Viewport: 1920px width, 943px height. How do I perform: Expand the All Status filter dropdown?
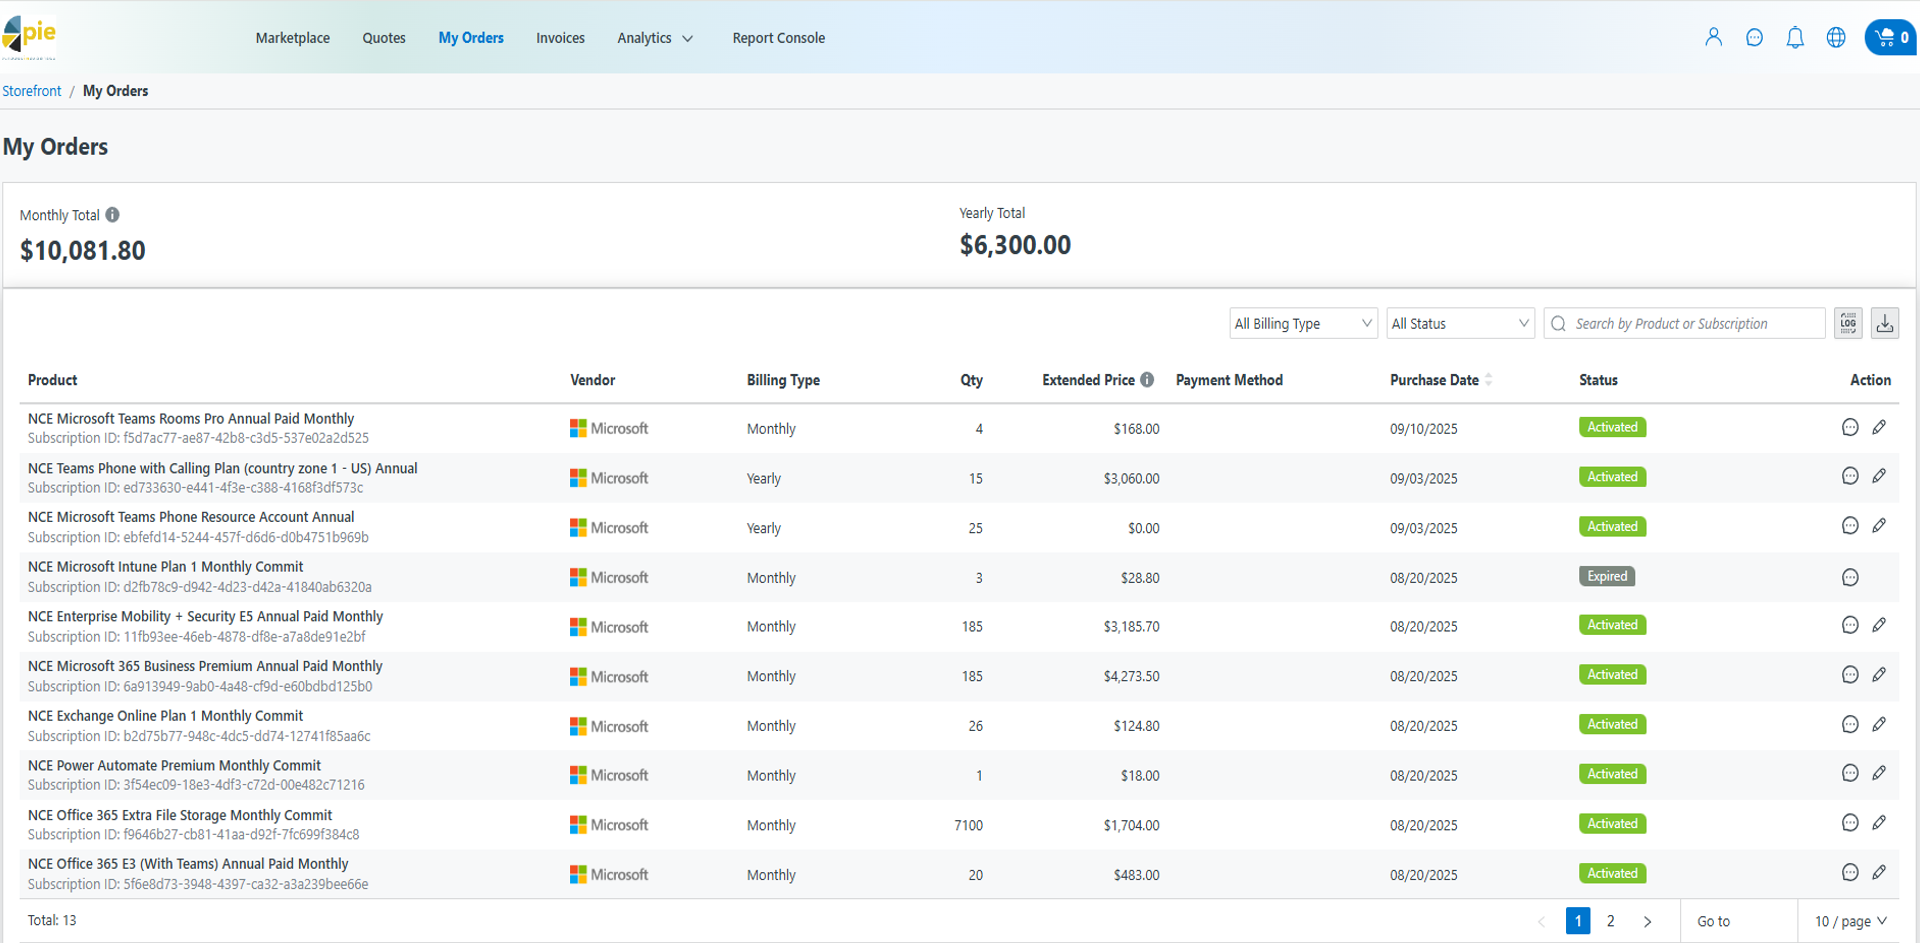tap(1460, 323)
